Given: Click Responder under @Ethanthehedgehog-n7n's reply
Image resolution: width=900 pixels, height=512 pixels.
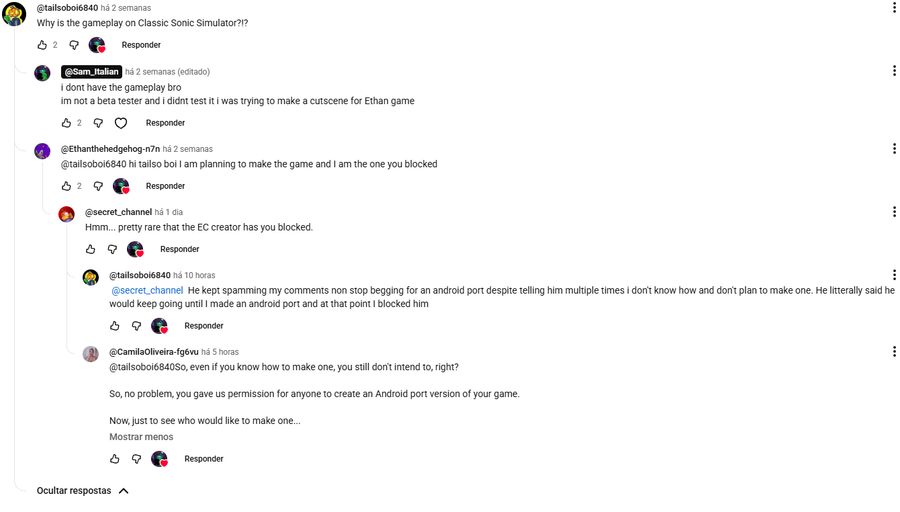Looking at the screenshot, I should coord(165,186).
